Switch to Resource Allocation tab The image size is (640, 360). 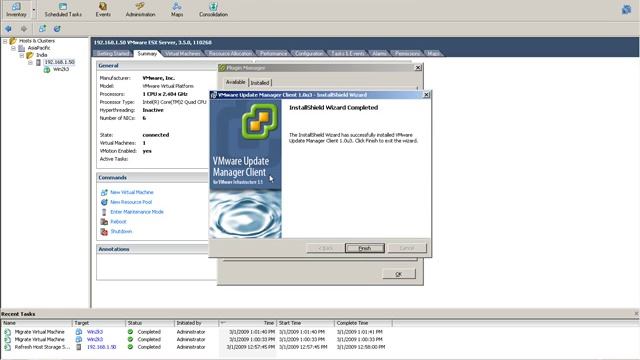click(230, 53)
